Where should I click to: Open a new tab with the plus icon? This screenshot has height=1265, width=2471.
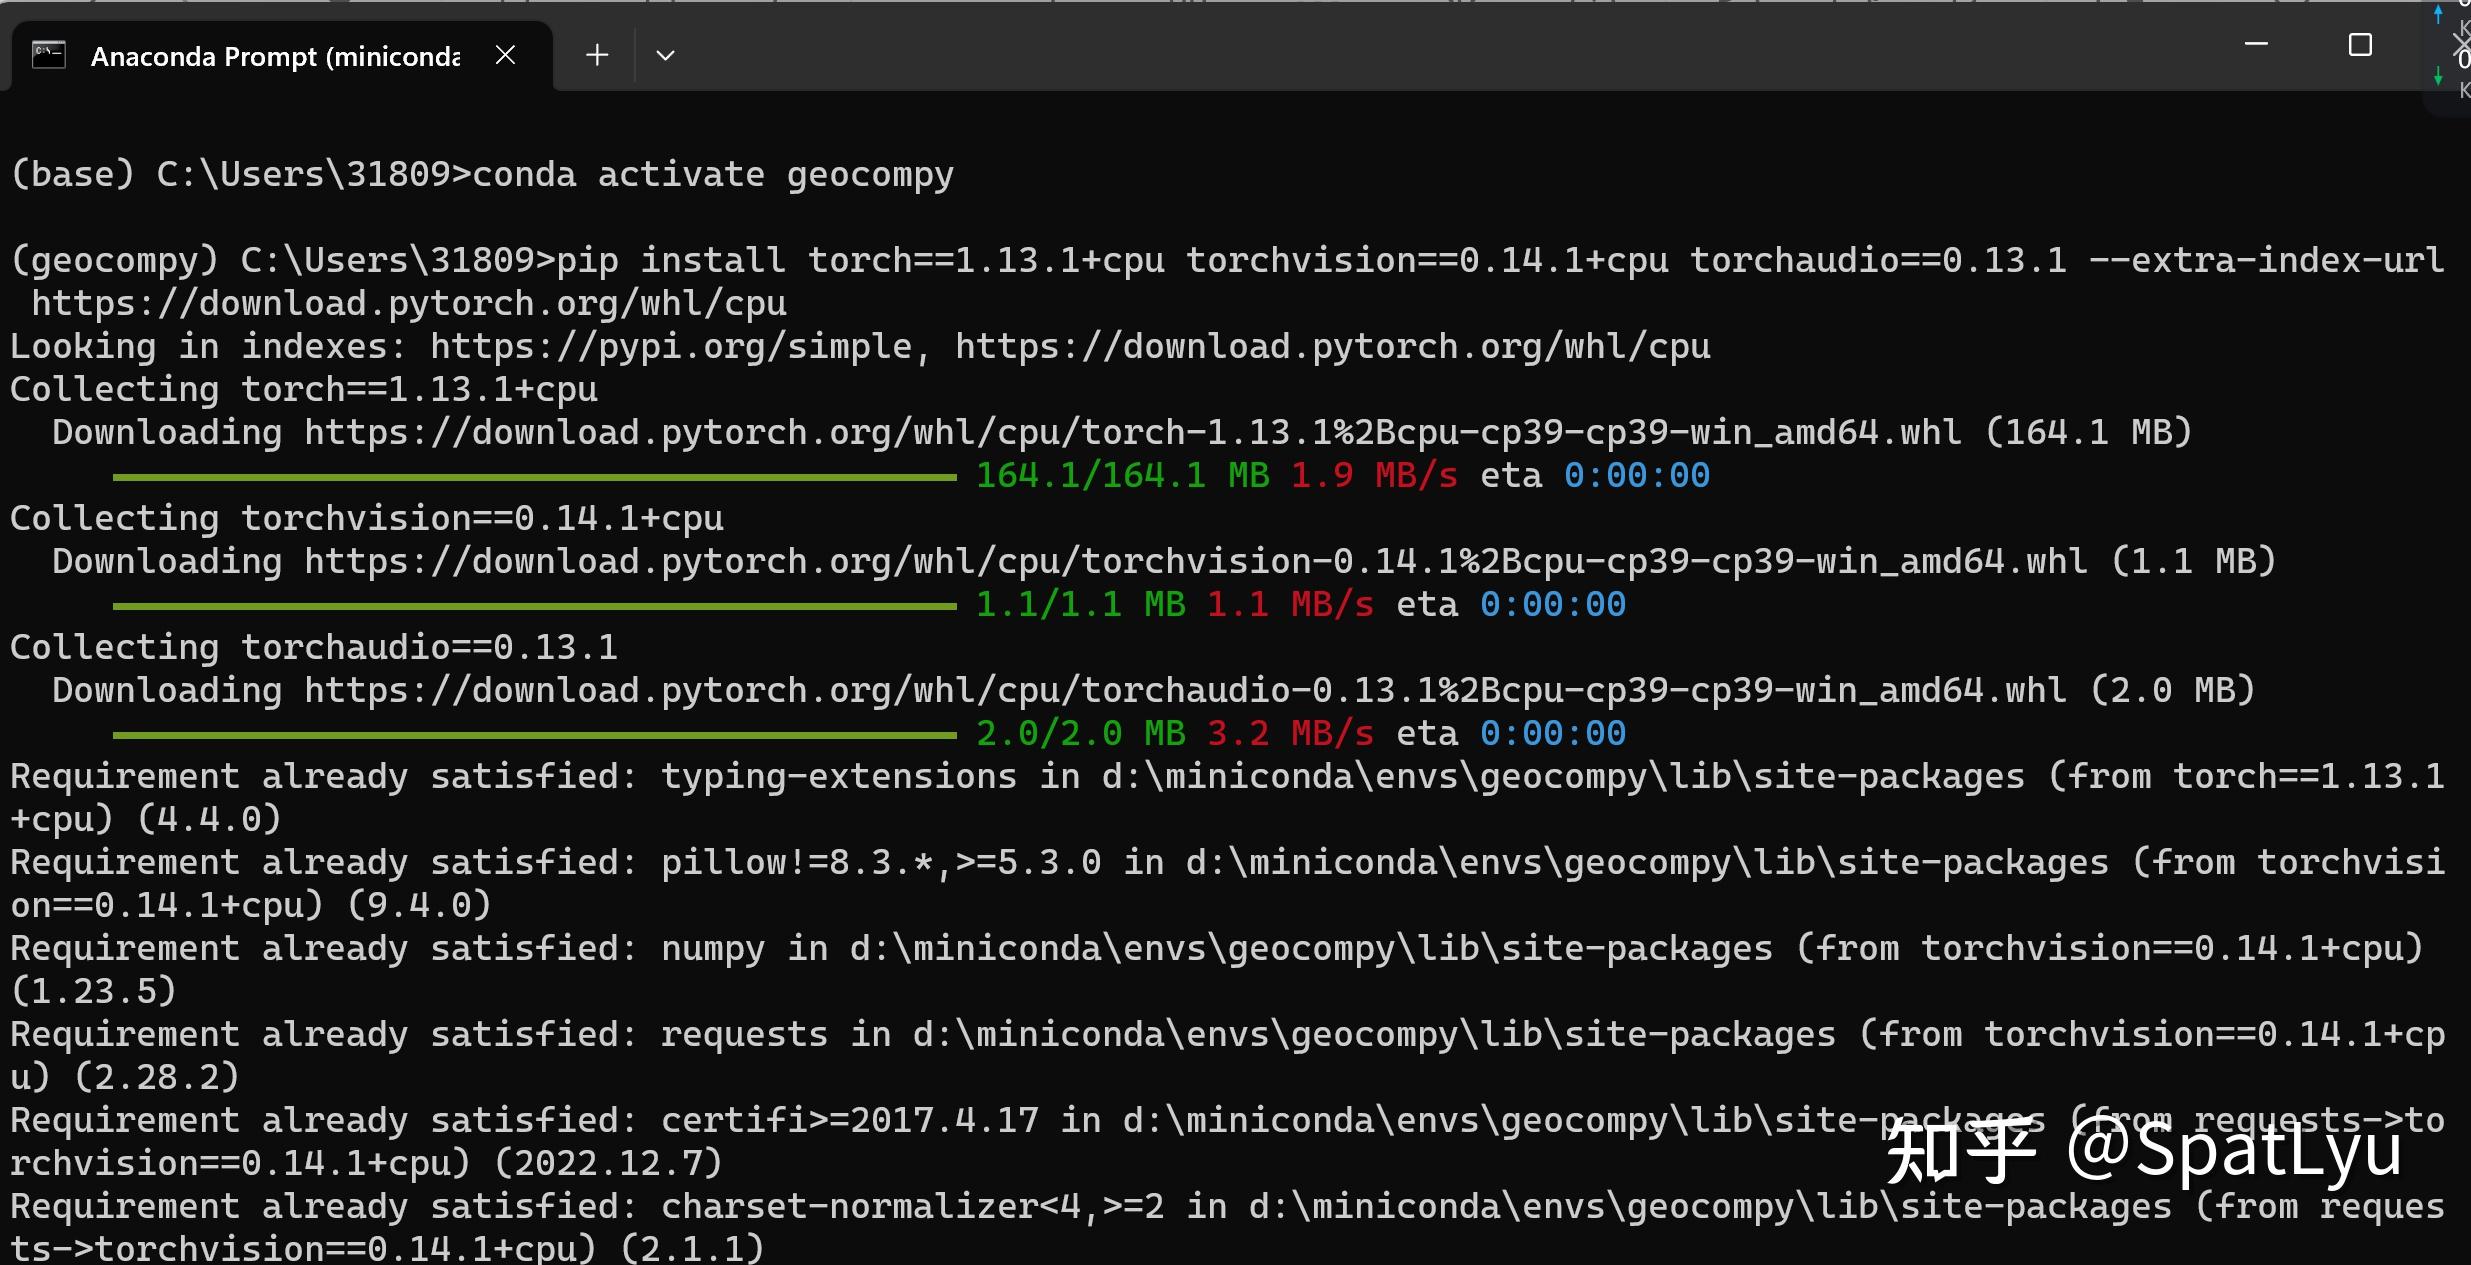(x=596, y=55)
